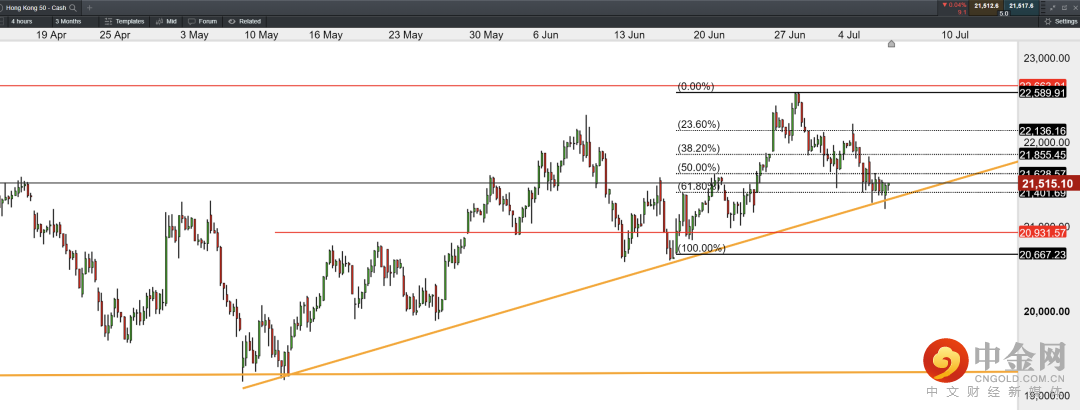The image size is (1080, 410).
Task: Click the (50.00%) Fibonacci label
Action: coord(698,167)
